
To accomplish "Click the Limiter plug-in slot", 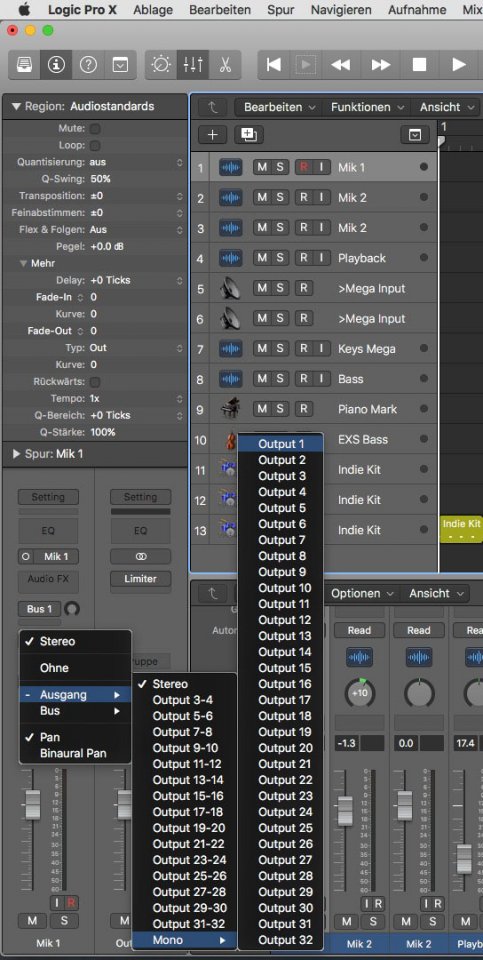I will [141, 579].
